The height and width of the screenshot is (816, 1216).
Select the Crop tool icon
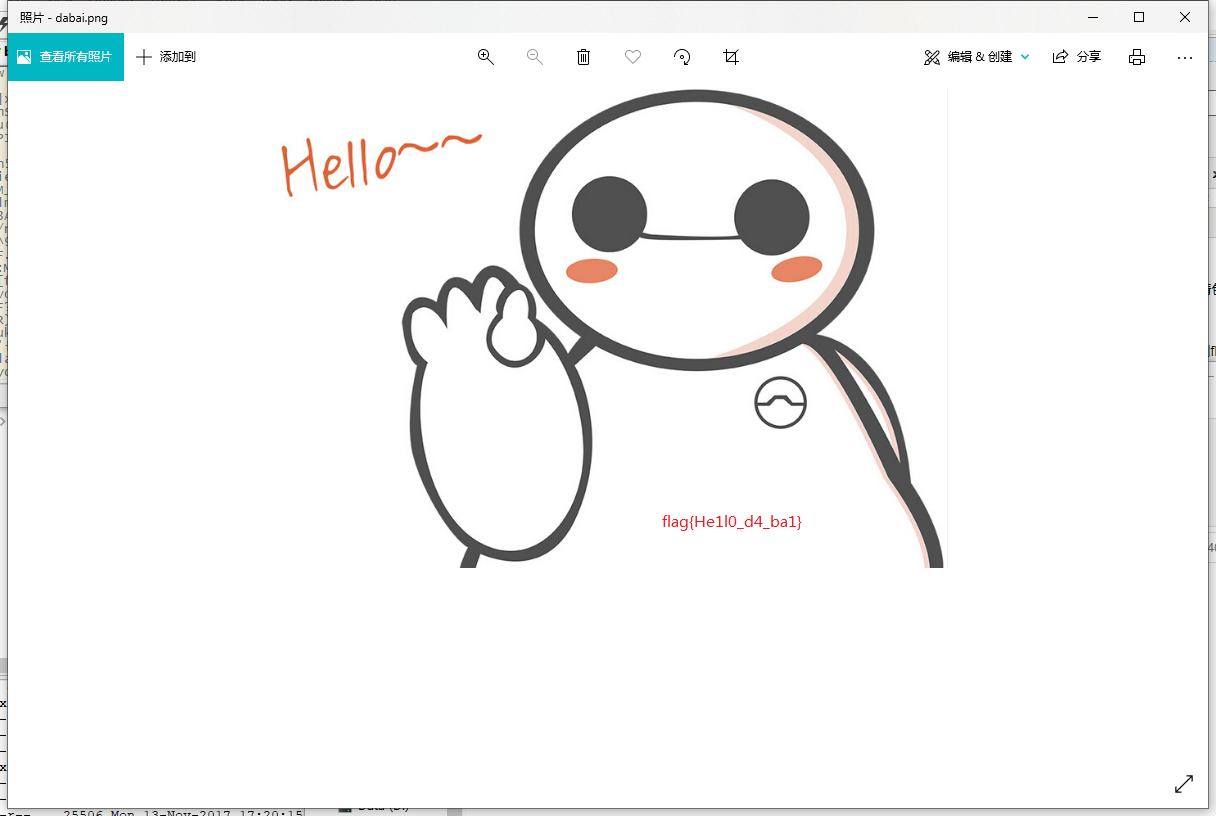pos(731,57)
